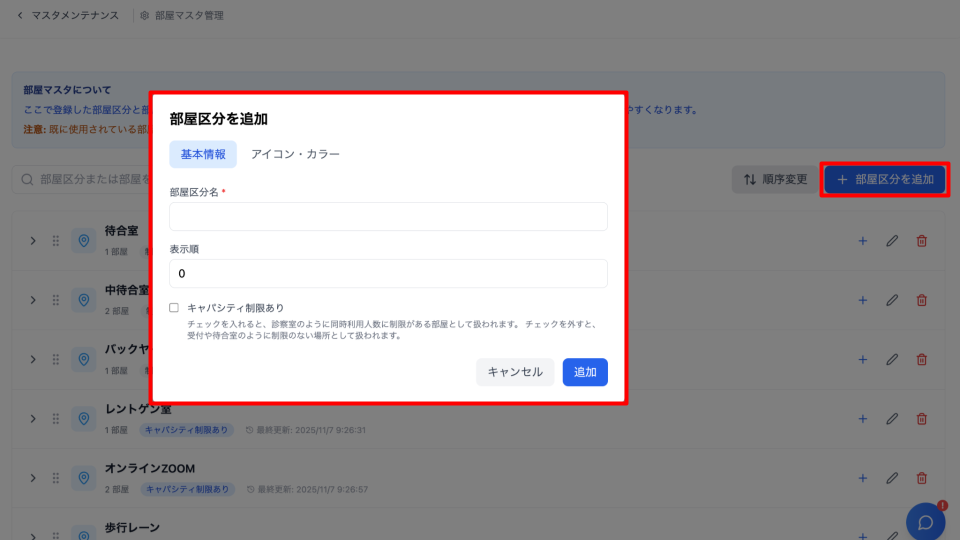Focus the 部屋区分または部屋 search box
This screenshot has width=960, height=540.
click(81, 179)
